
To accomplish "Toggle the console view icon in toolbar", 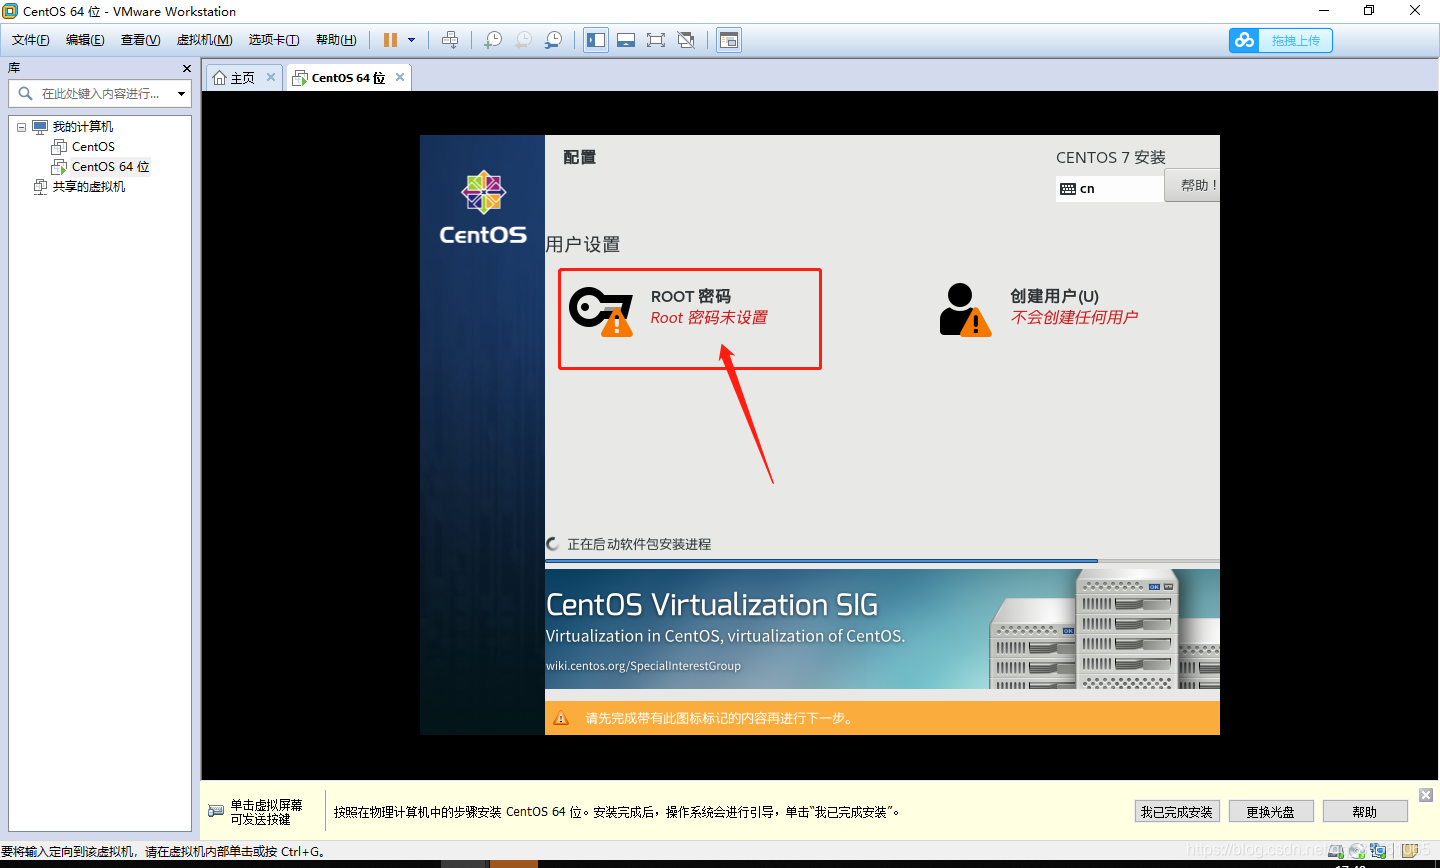I will click(x=729, y=40).
